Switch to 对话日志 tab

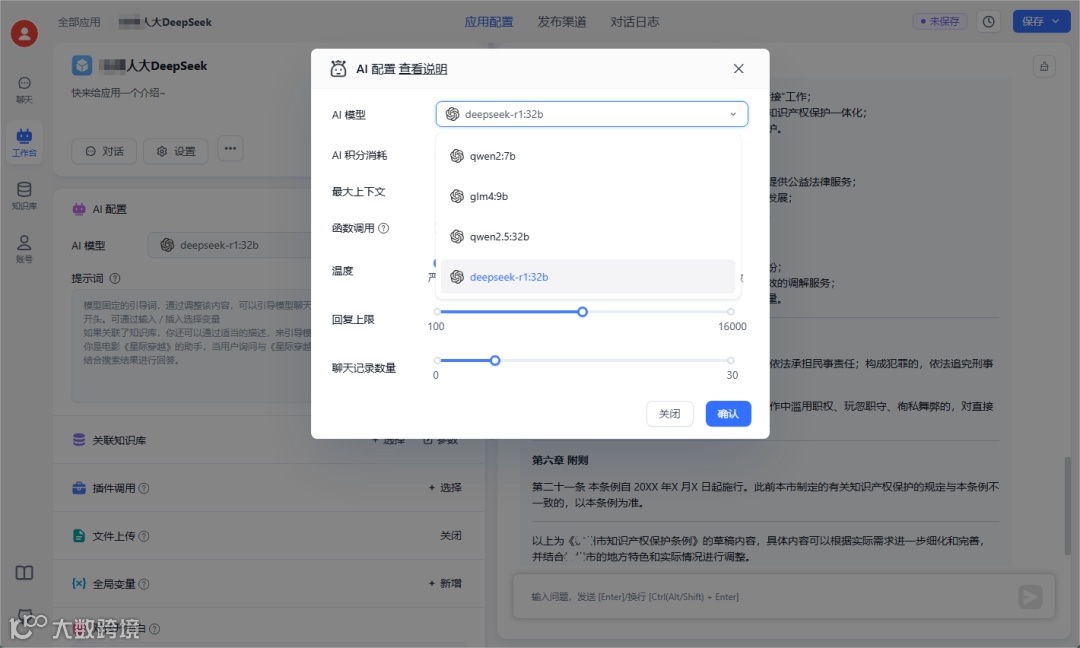634,22
